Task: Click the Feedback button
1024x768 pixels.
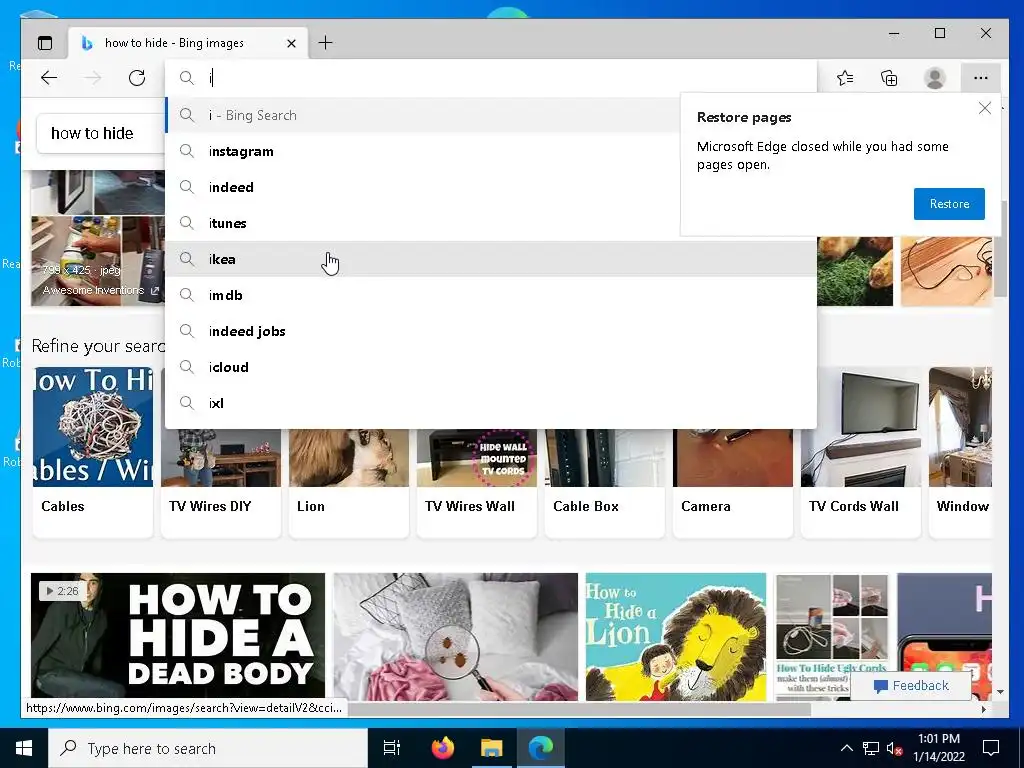Action: (x=911, y=686)
